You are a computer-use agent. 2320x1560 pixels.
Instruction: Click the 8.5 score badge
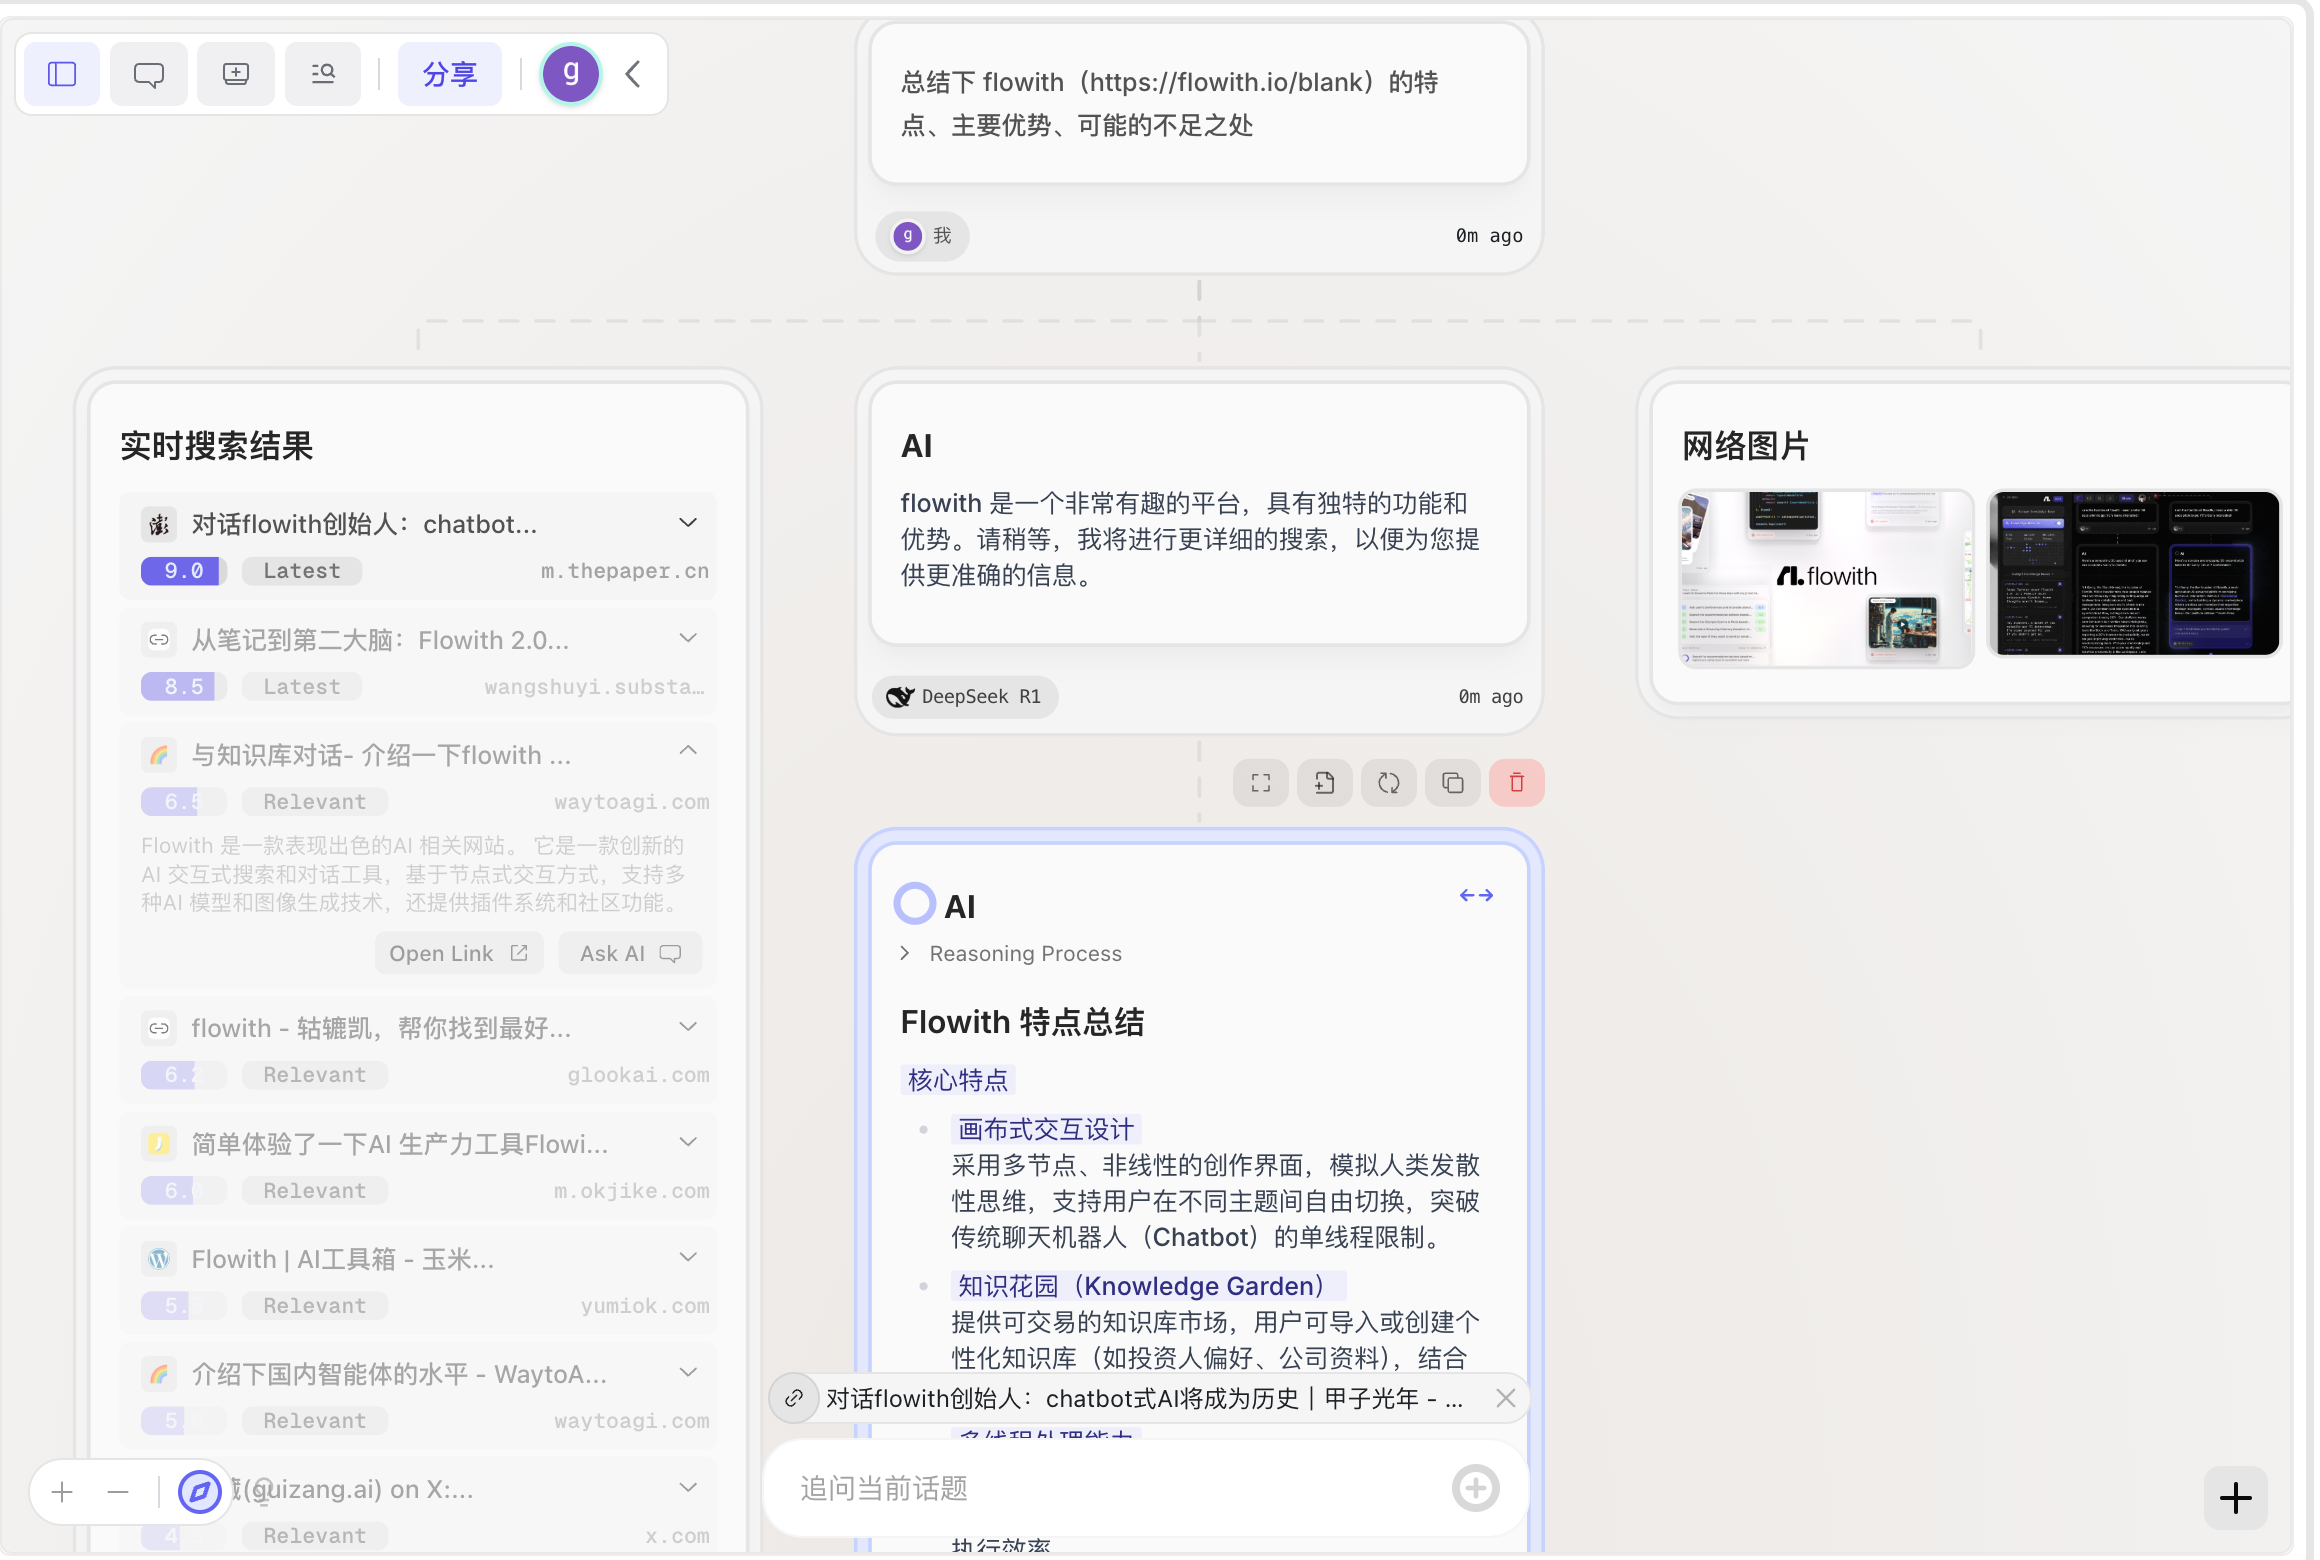(x=183, y=687)
